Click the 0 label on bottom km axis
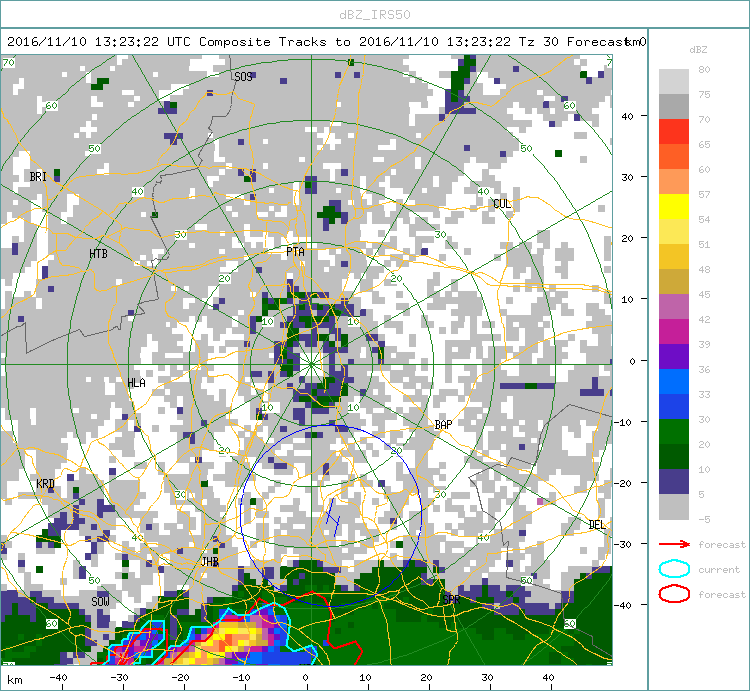 pos(306,678)
